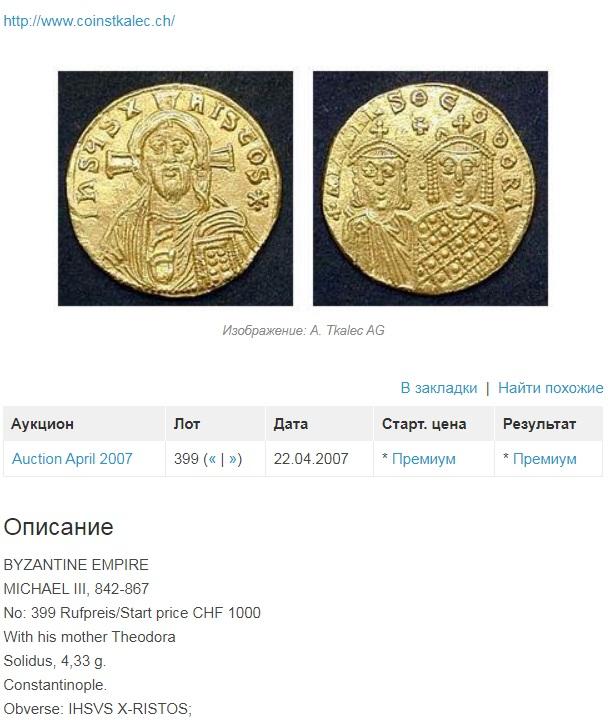Open the reverse coin image with two busts
Screen dimensions: 608x720
click(430, 188)
